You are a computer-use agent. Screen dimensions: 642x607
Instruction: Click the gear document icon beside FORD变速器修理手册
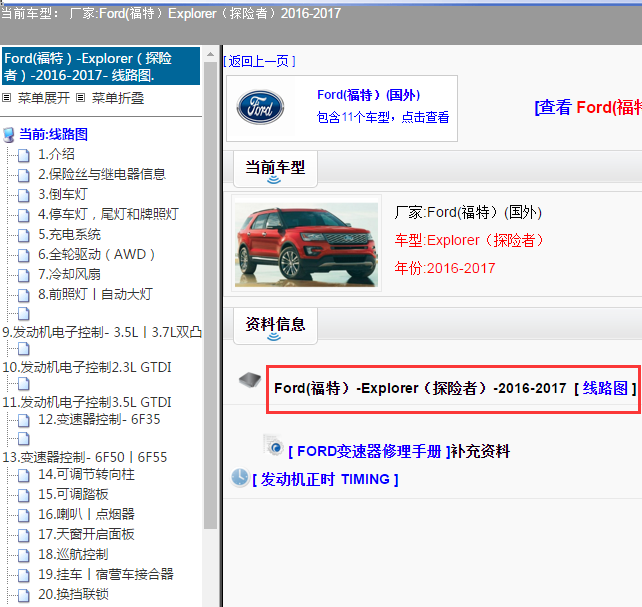click(274, 445)
